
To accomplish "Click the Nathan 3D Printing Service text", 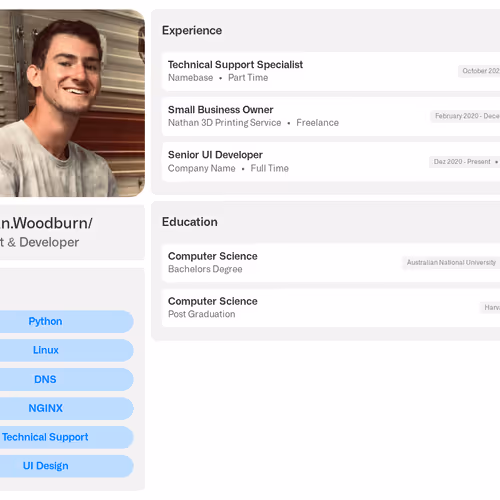I will point(225,123).
